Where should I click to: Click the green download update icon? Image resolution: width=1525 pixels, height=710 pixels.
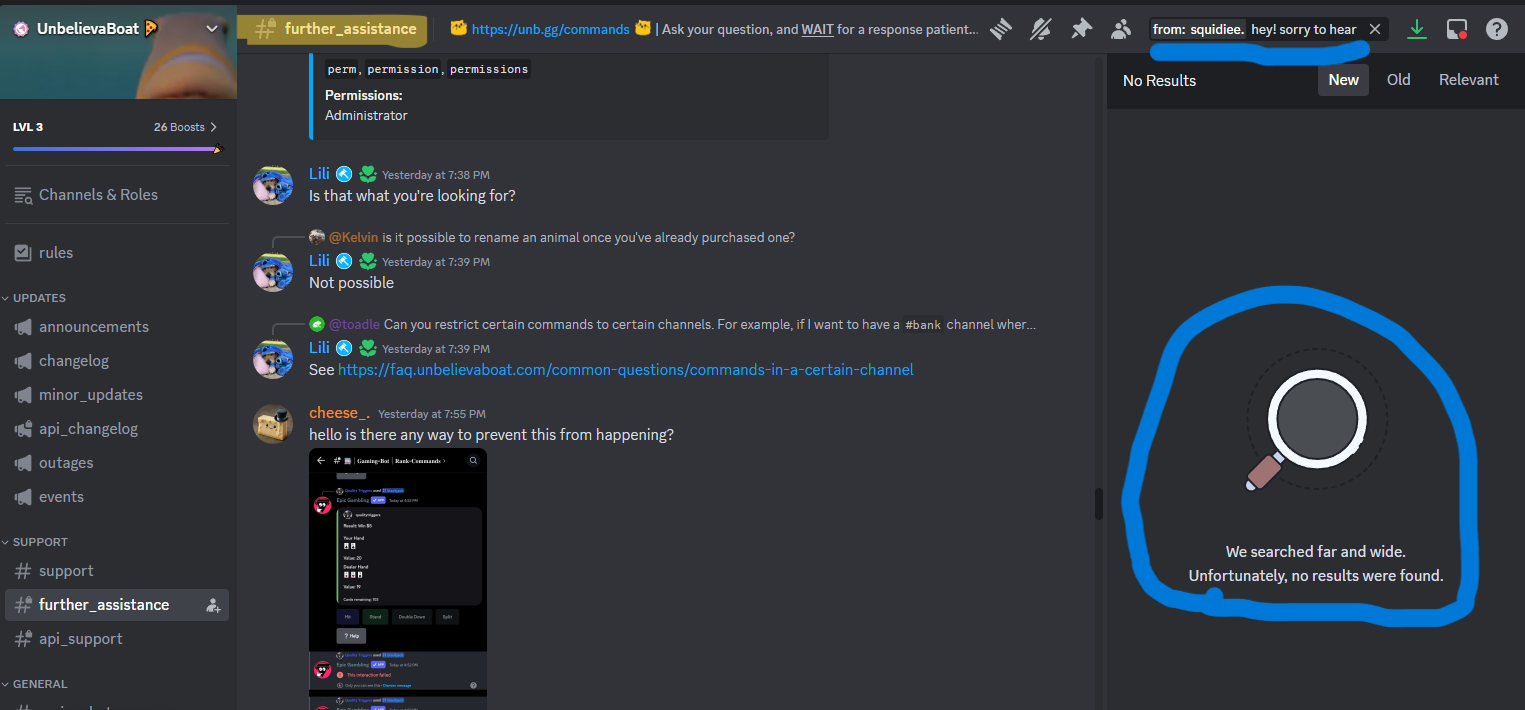(x=1416, y=29)
